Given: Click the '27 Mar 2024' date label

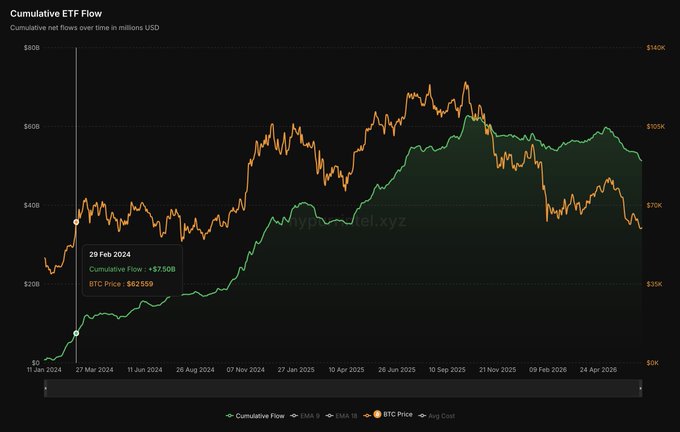Looking at the screenshot, I should click(95, 370).
